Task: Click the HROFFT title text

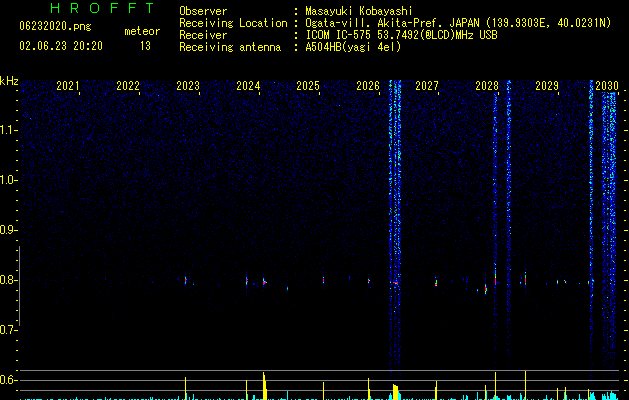Action: [x=102, y=8]
